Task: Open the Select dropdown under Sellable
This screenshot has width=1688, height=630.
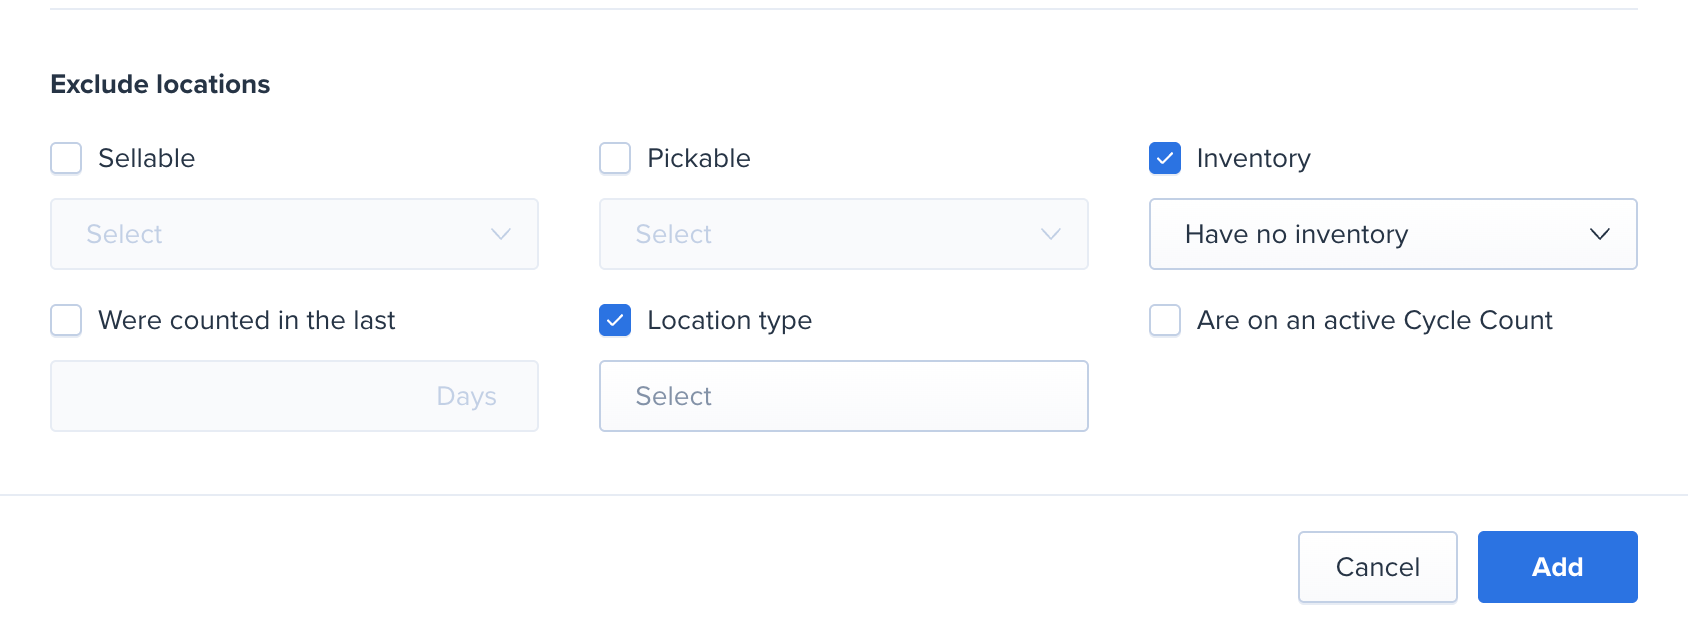Action: click(293, 234)
